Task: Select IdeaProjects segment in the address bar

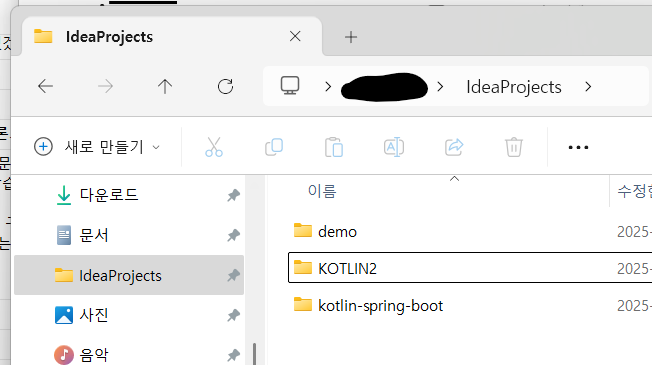Action: [514, 87]
